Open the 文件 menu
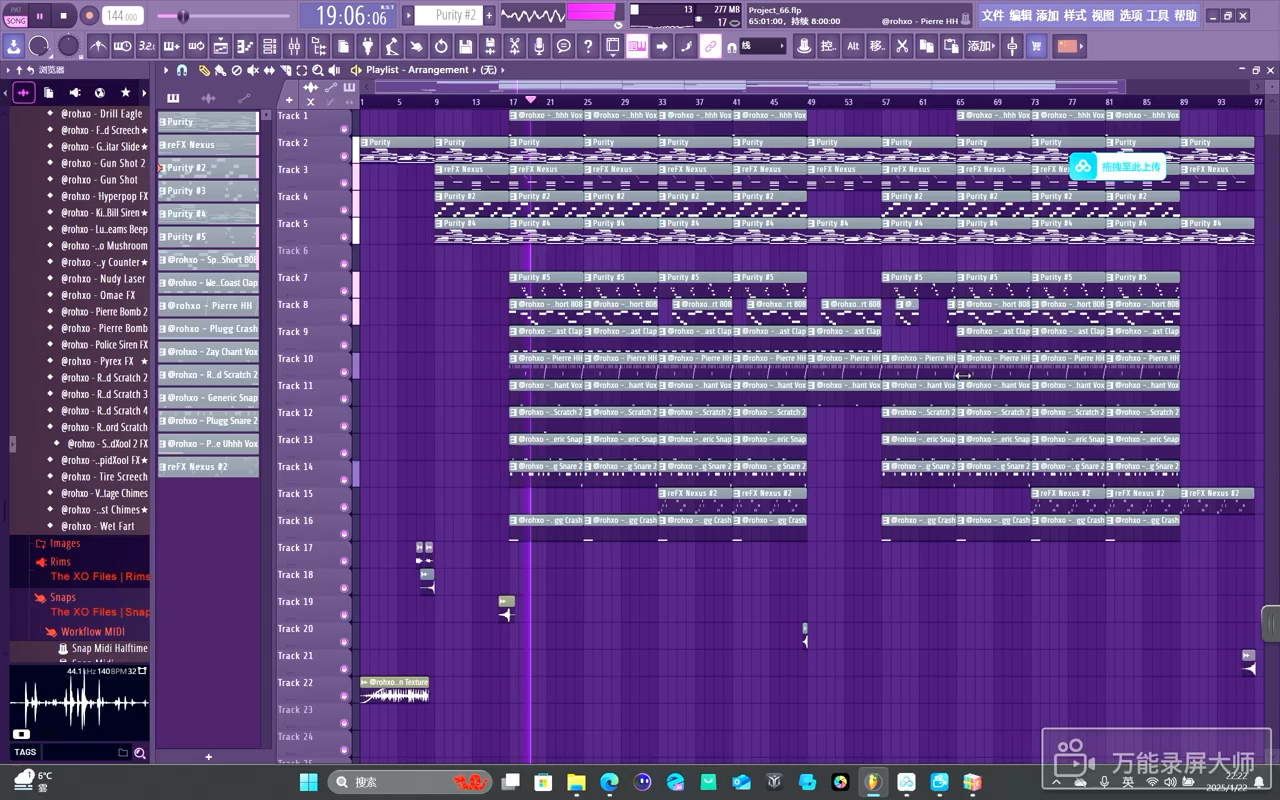 coord(992,16)
